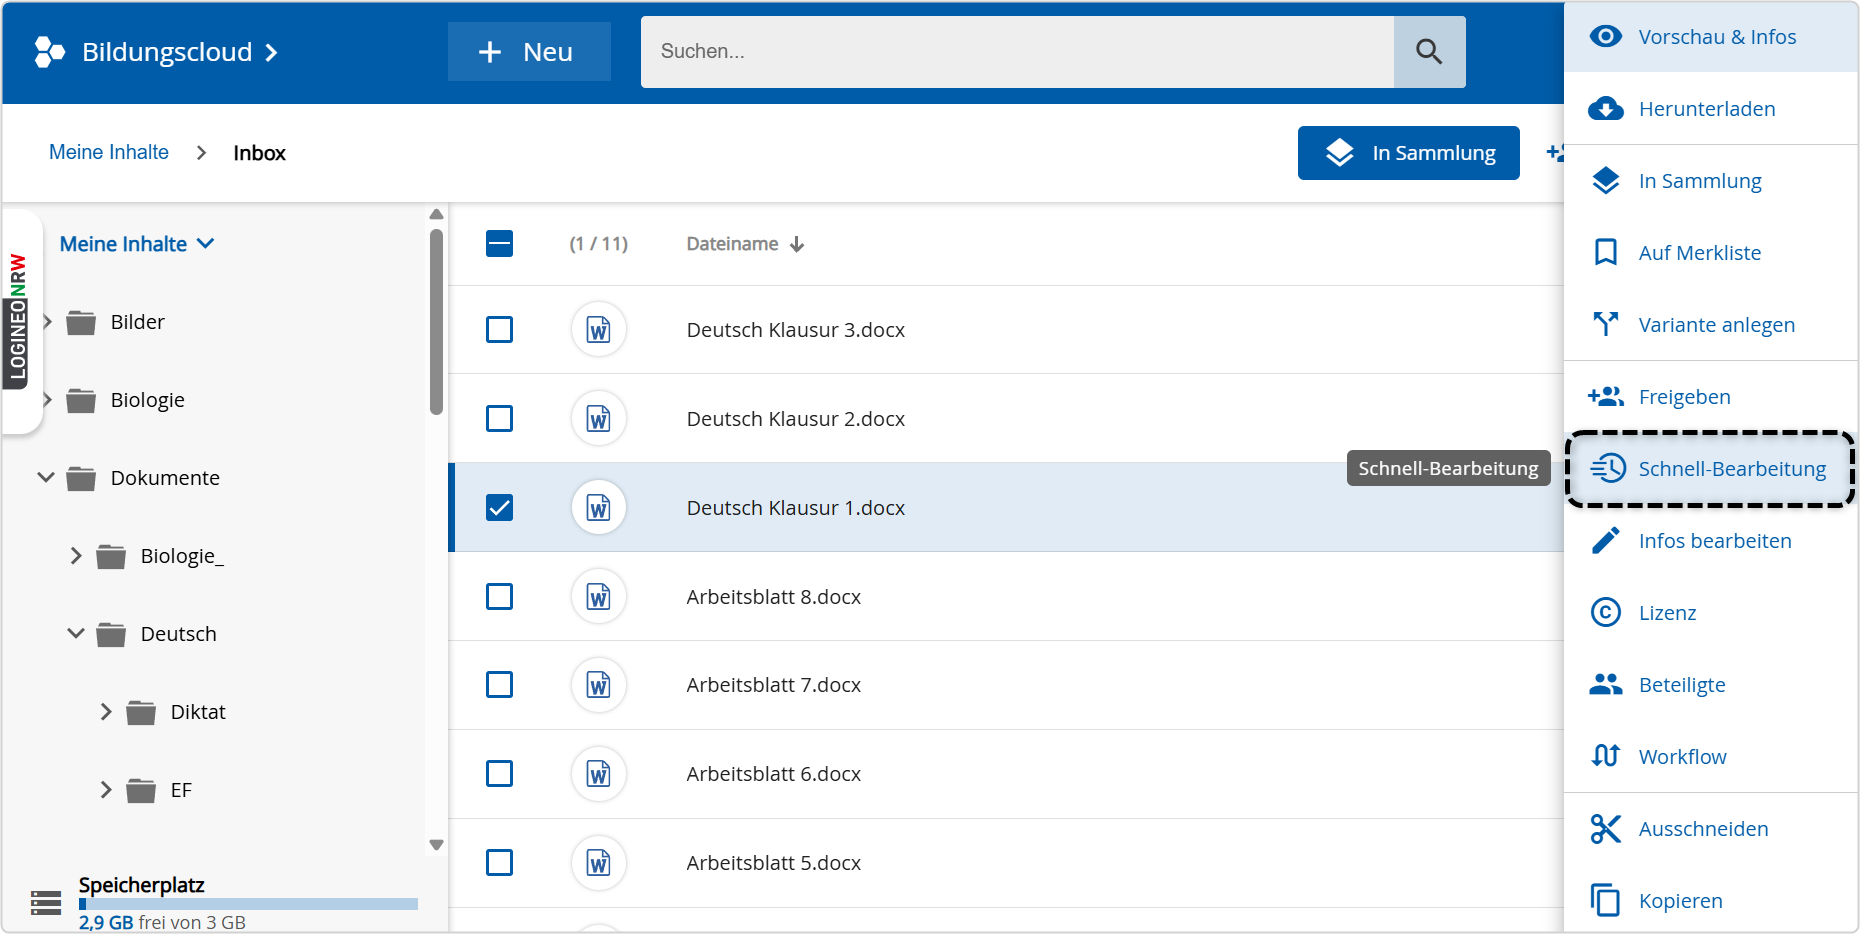Click the Word icon of Deutsch Klausur 1.docx
Image resolution: width=1860 pixels, height=934 pixels.
click(599, 508)
